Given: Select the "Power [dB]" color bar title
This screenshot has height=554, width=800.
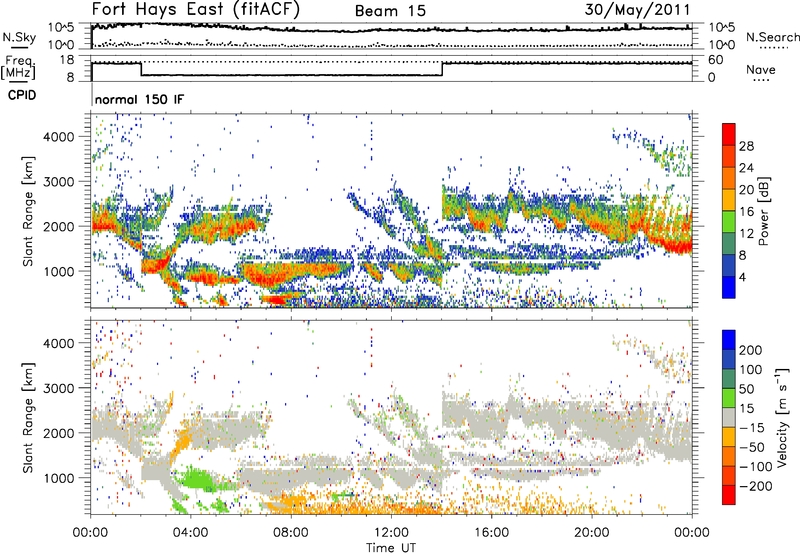Looking at the screenshot, I should tap(763, 211).
